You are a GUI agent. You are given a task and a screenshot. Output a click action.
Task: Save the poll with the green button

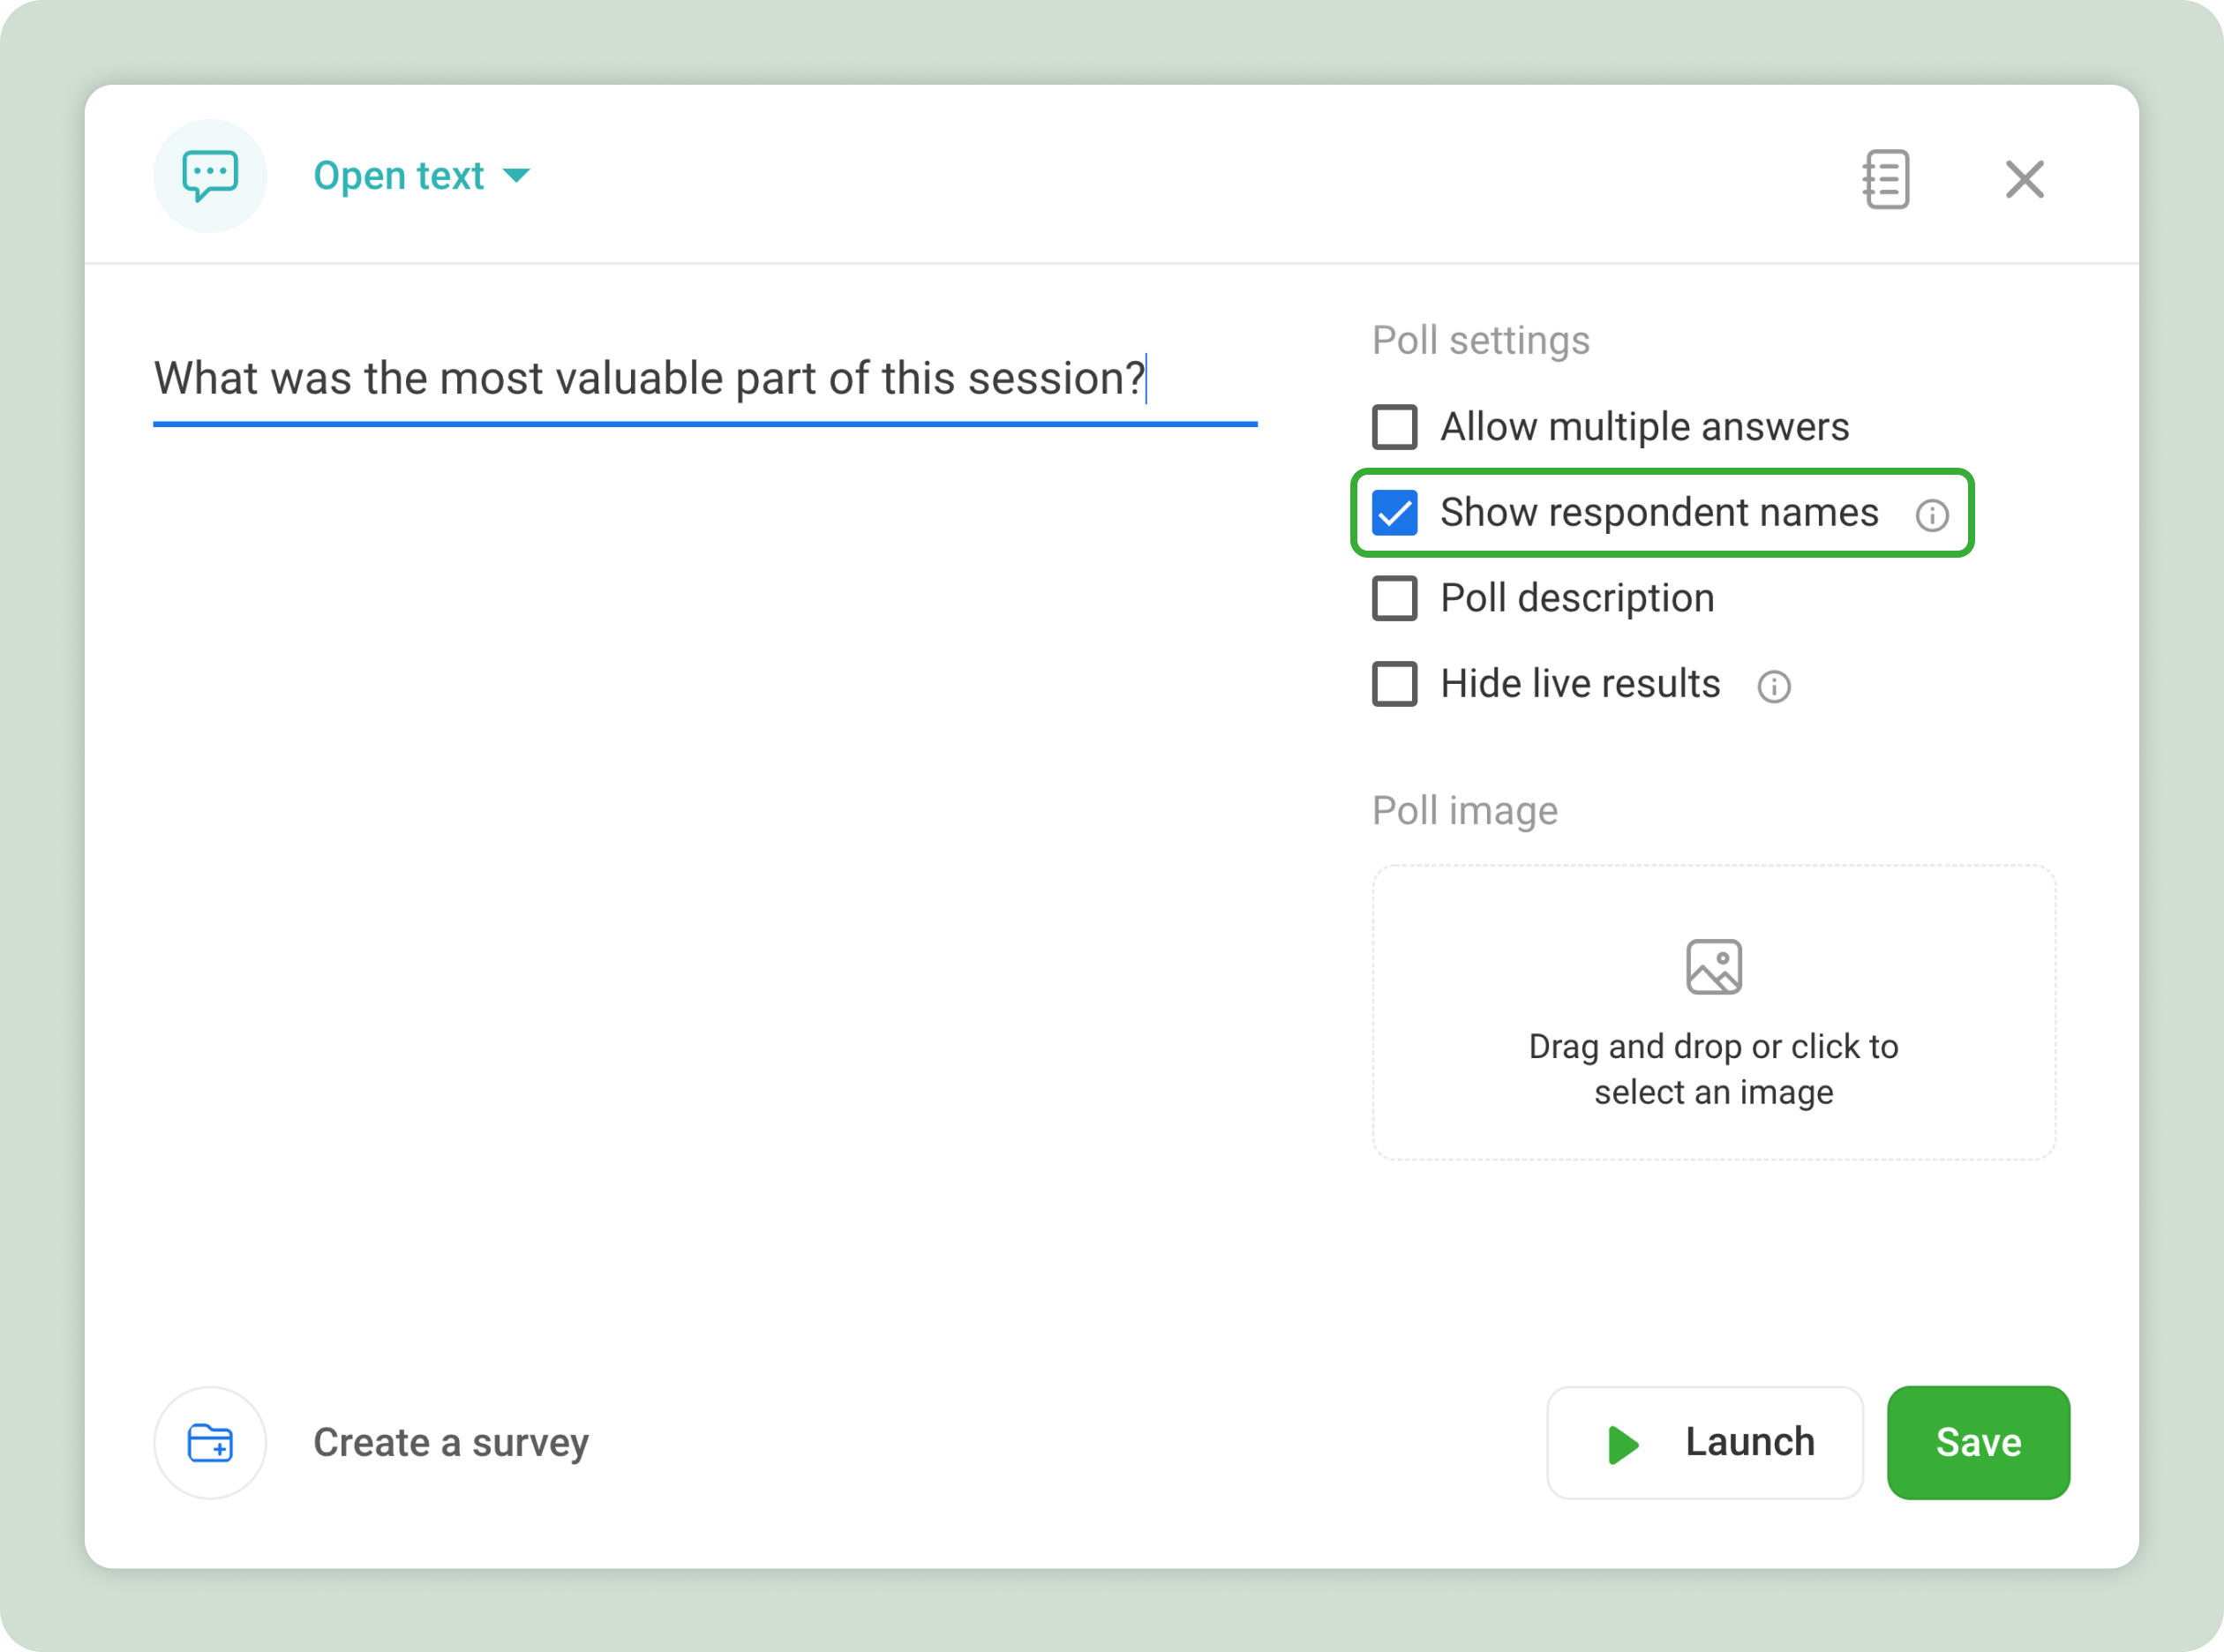click(1978, 1442)
